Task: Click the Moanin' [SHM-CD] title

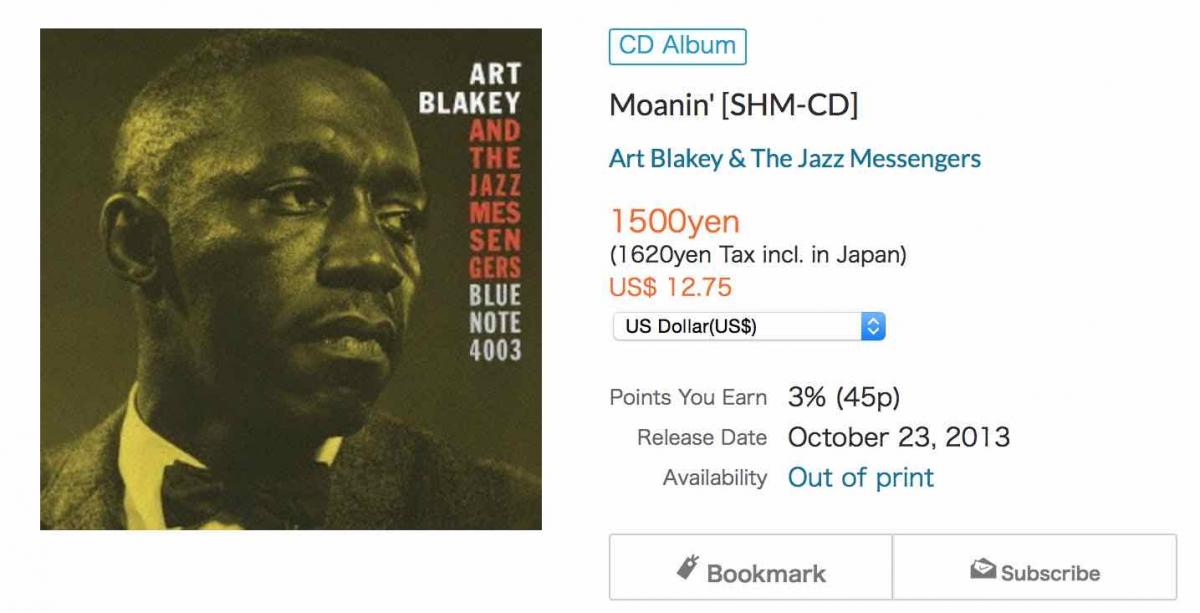Action: 733,105
